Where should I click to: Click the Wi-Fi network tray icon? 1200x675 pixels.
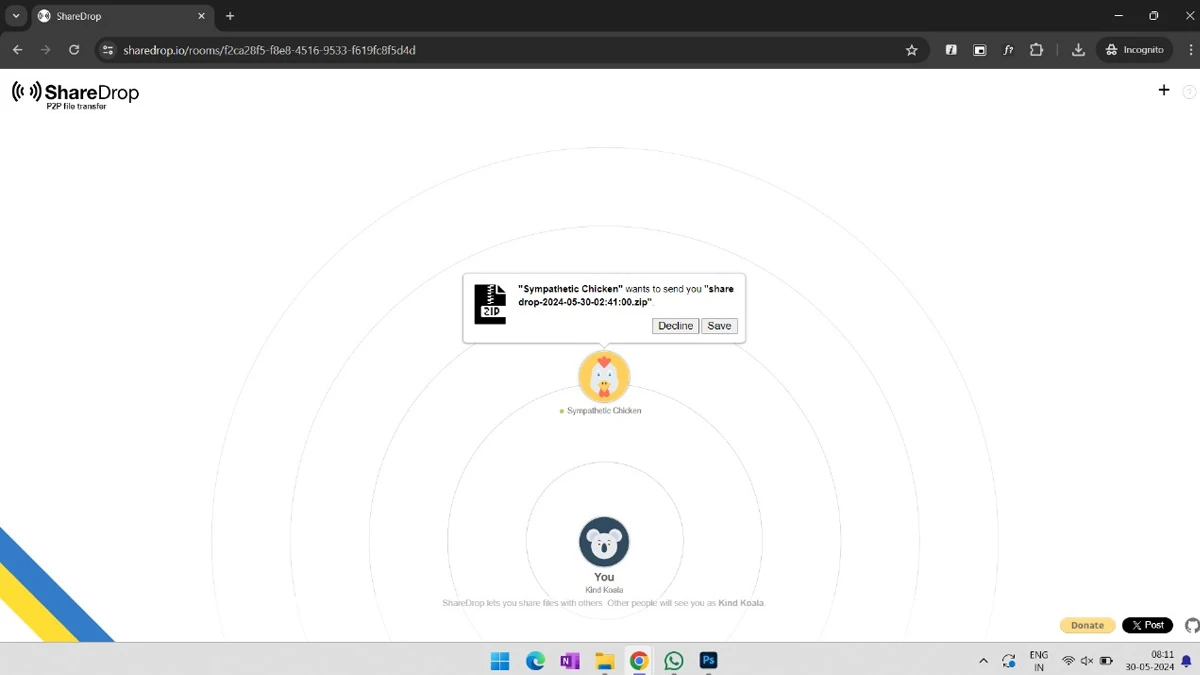(1068, 661)
